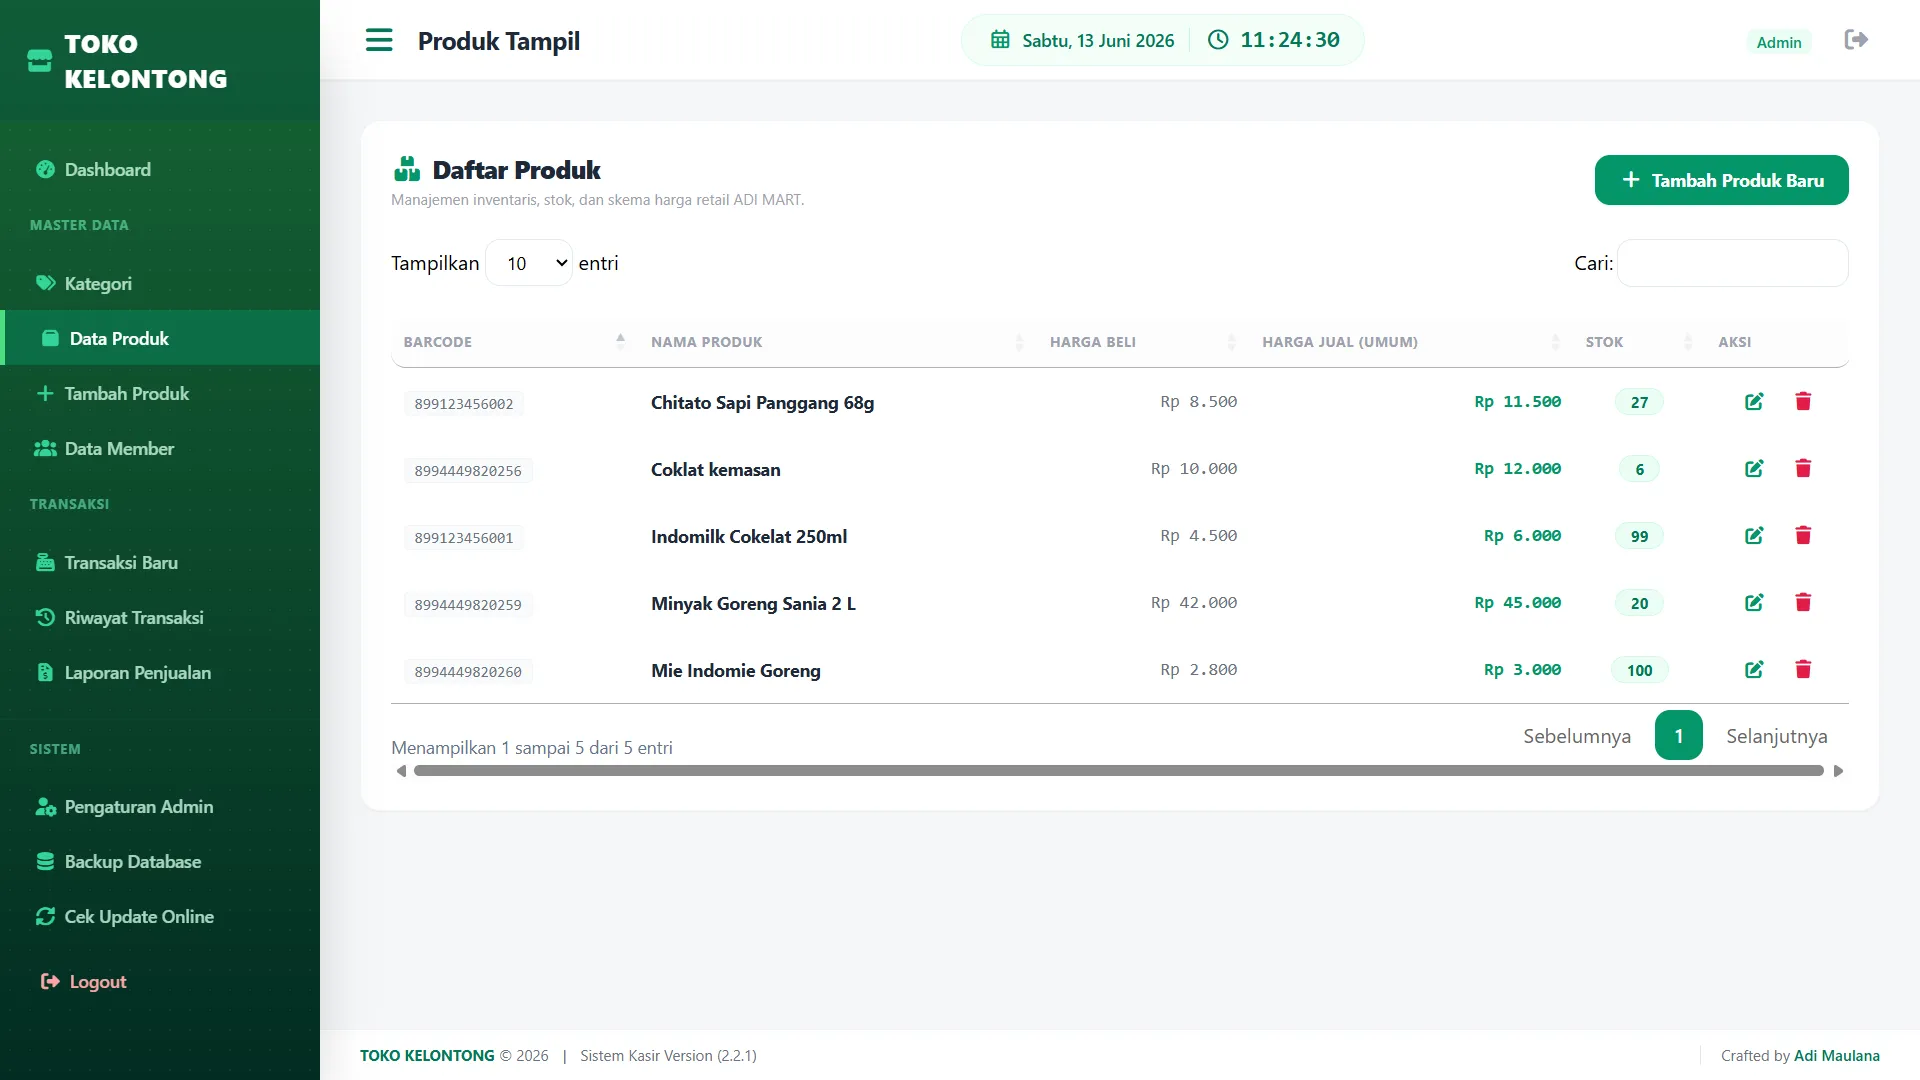The image size is (1920, 1080).
Task: Click Selanjutnya pagination button
Action: coord(1776,736)
